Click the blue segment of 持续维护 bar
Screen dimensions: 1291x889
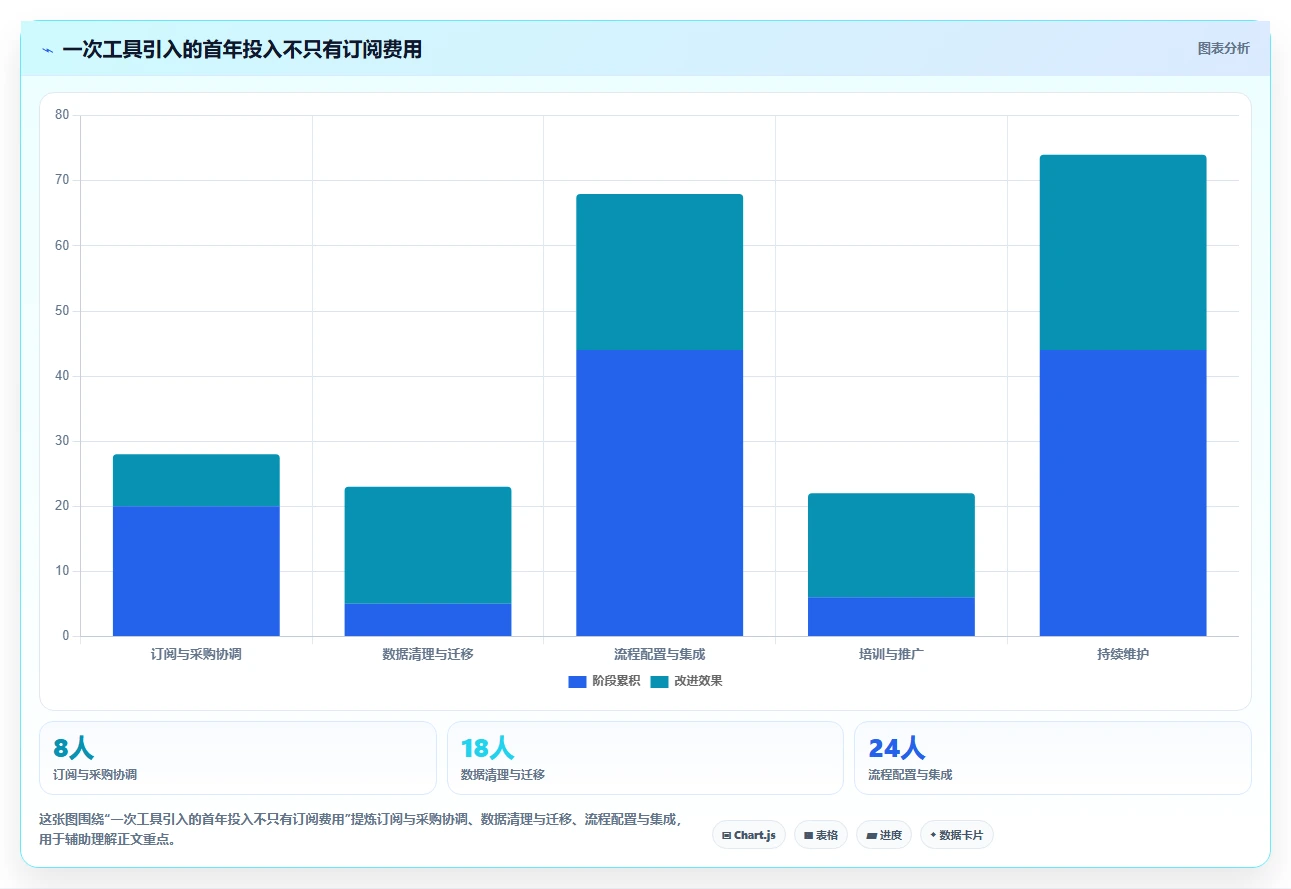[1123, 493]
